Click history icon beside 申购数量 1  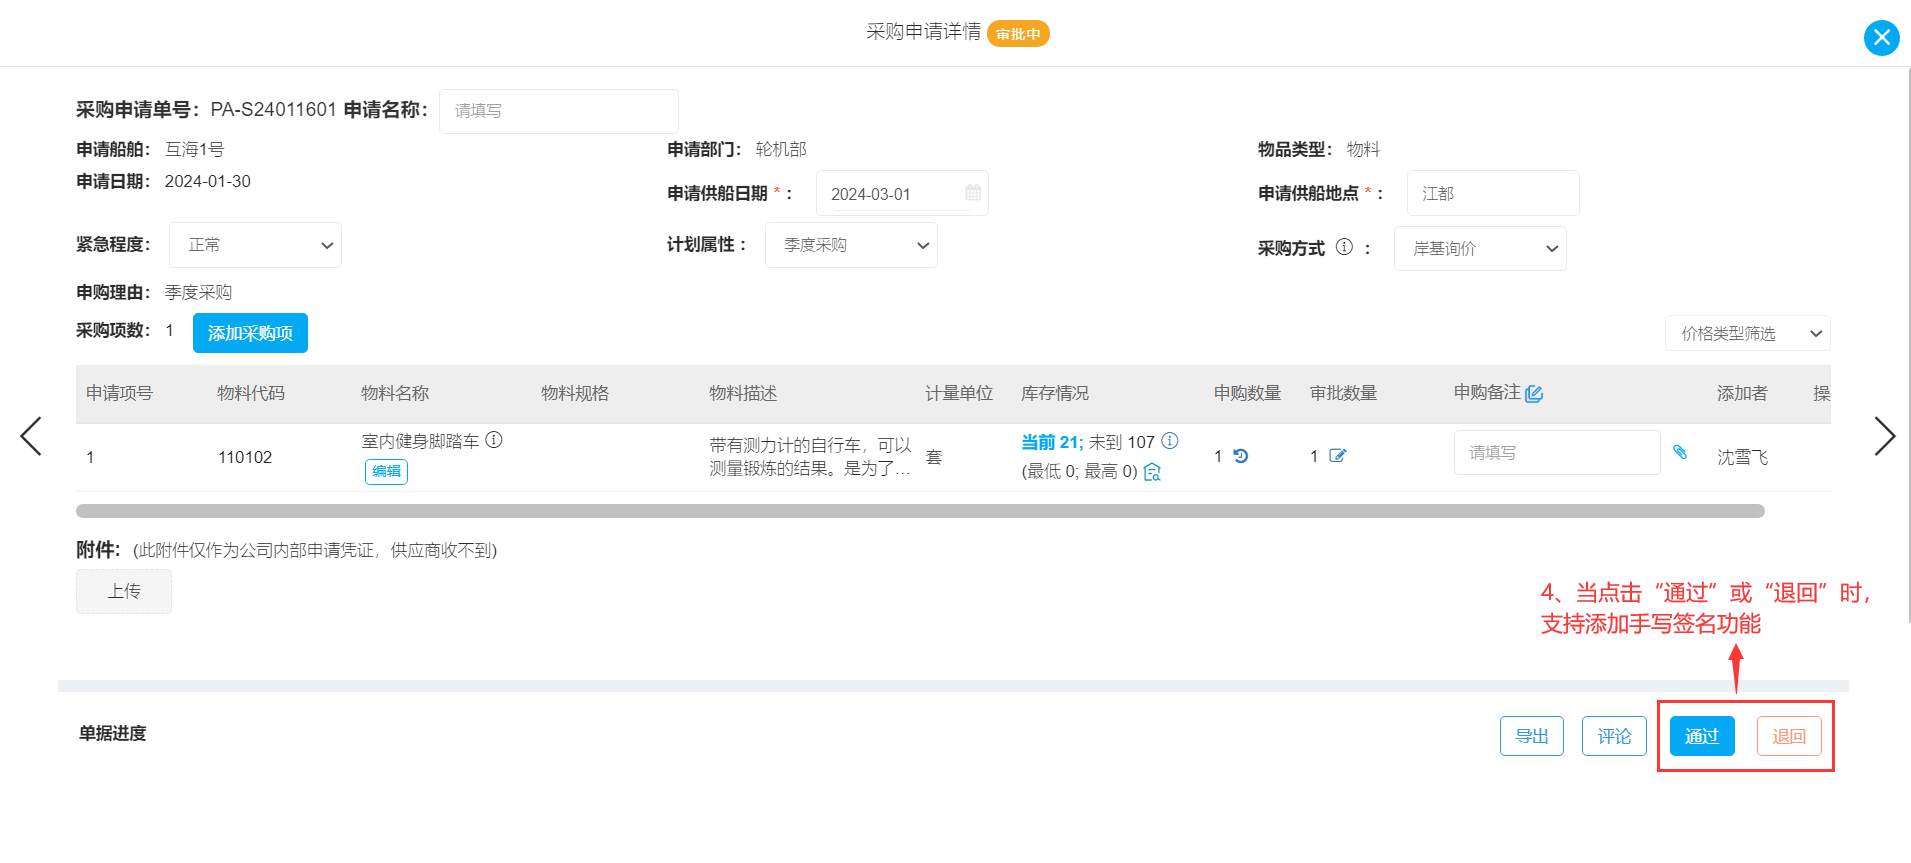click(1240, 456)
